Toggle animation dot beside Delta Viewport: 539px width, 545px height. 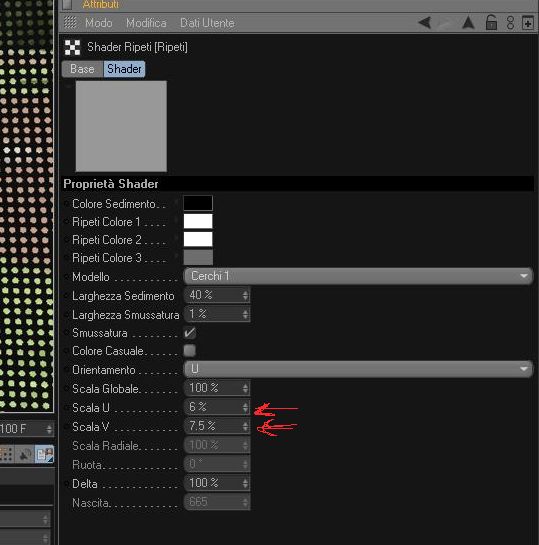click(66, 484)
